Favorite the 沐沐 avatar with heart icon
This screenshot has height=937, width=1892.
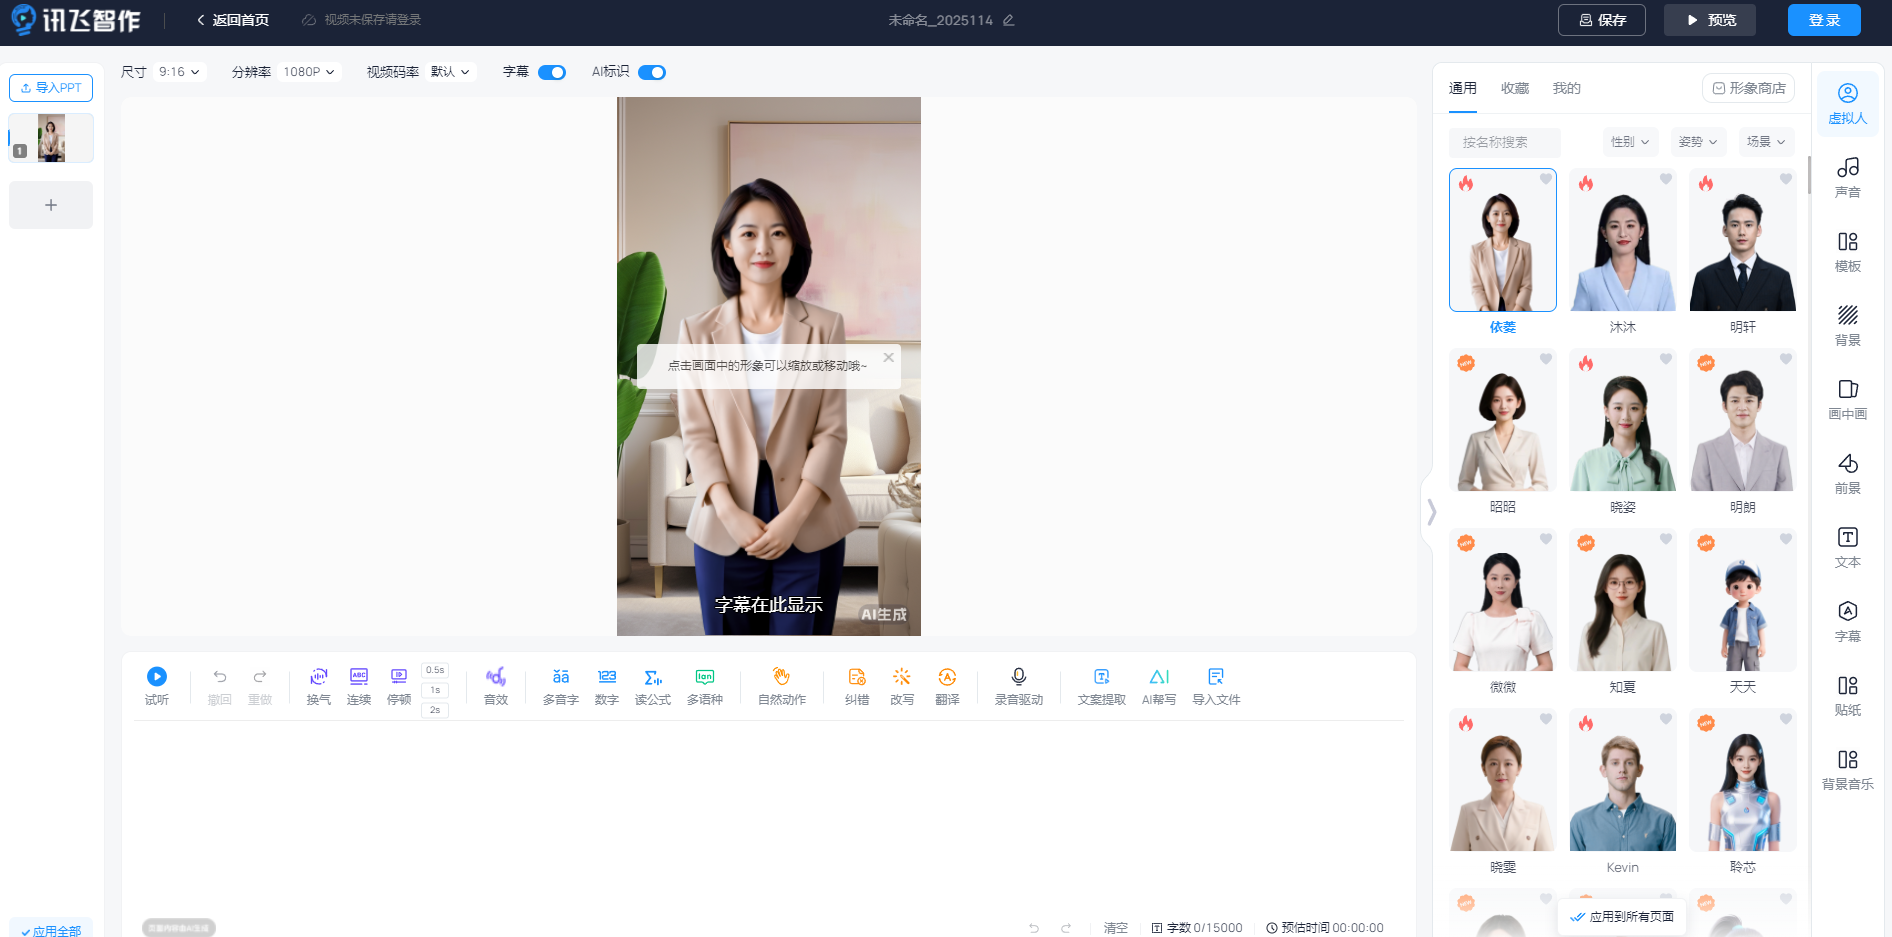click(1666, 179)
